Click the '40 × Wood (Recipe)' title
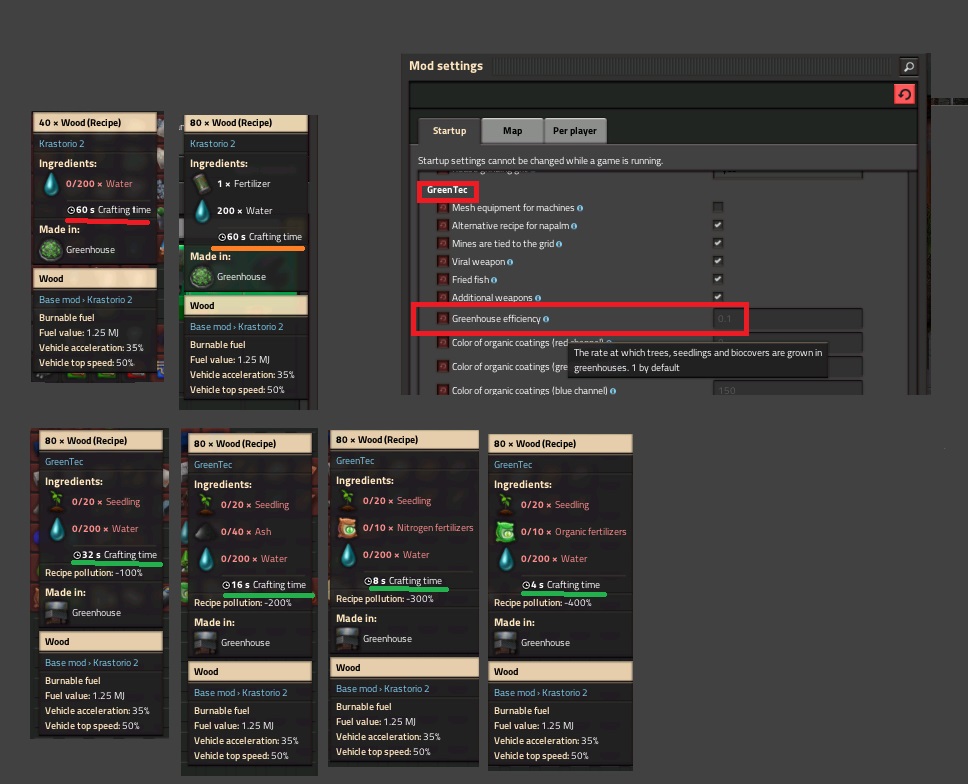 tap(80, 123)
